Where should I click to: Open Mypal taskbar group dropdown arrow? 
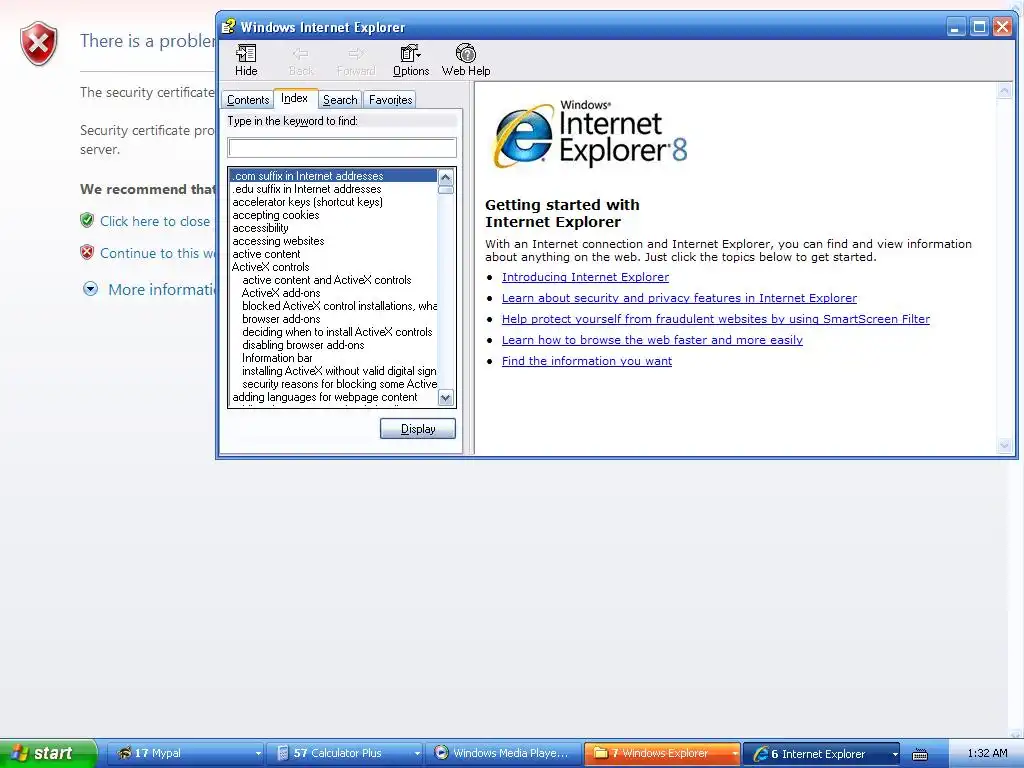point(259,754)
